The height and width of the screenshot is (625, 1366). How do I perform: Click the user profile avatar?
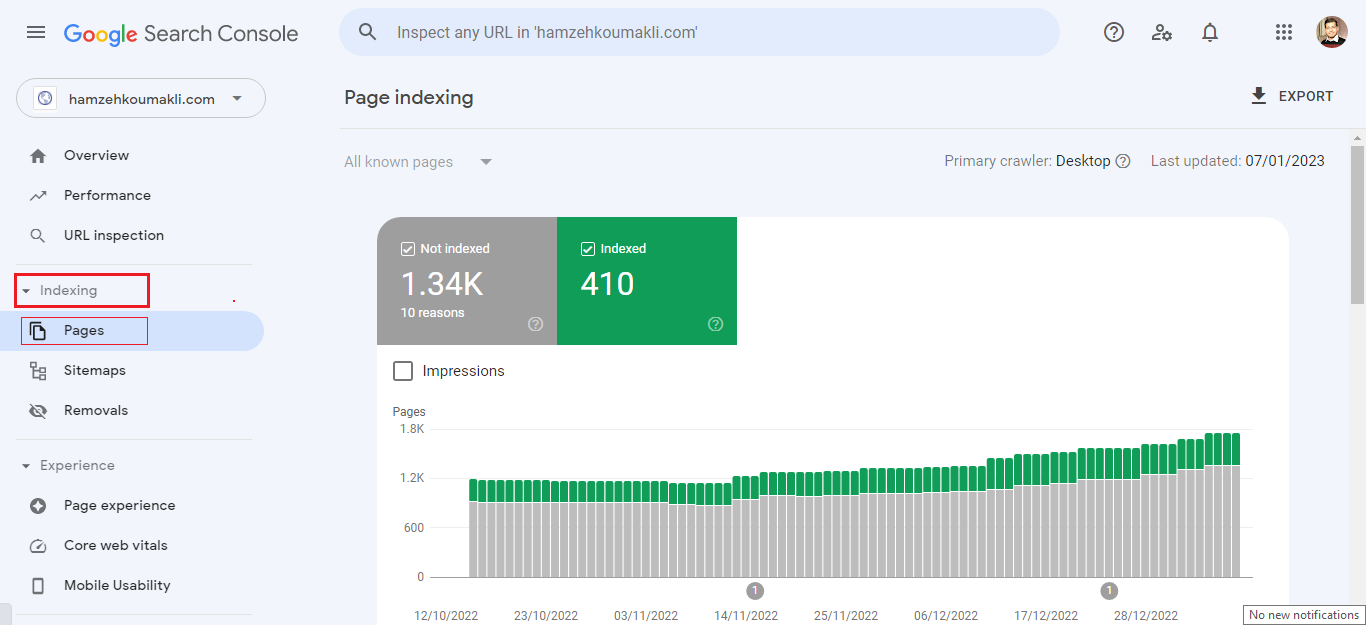click(1331, 32)
